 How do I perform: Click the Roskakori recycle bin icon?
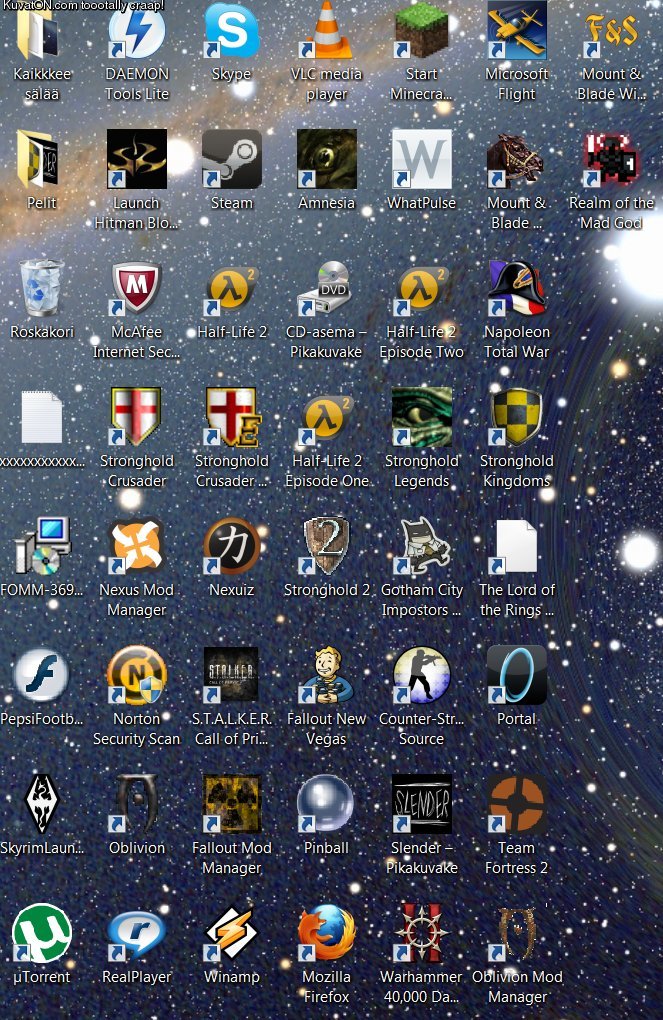pyautogui.click(x=41, y=289)
